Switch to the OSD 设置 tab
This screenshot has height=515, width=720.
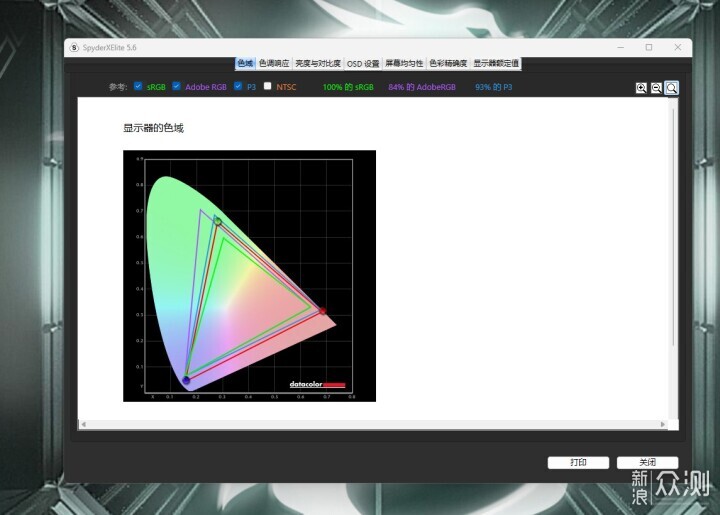(x=363, y=63)
